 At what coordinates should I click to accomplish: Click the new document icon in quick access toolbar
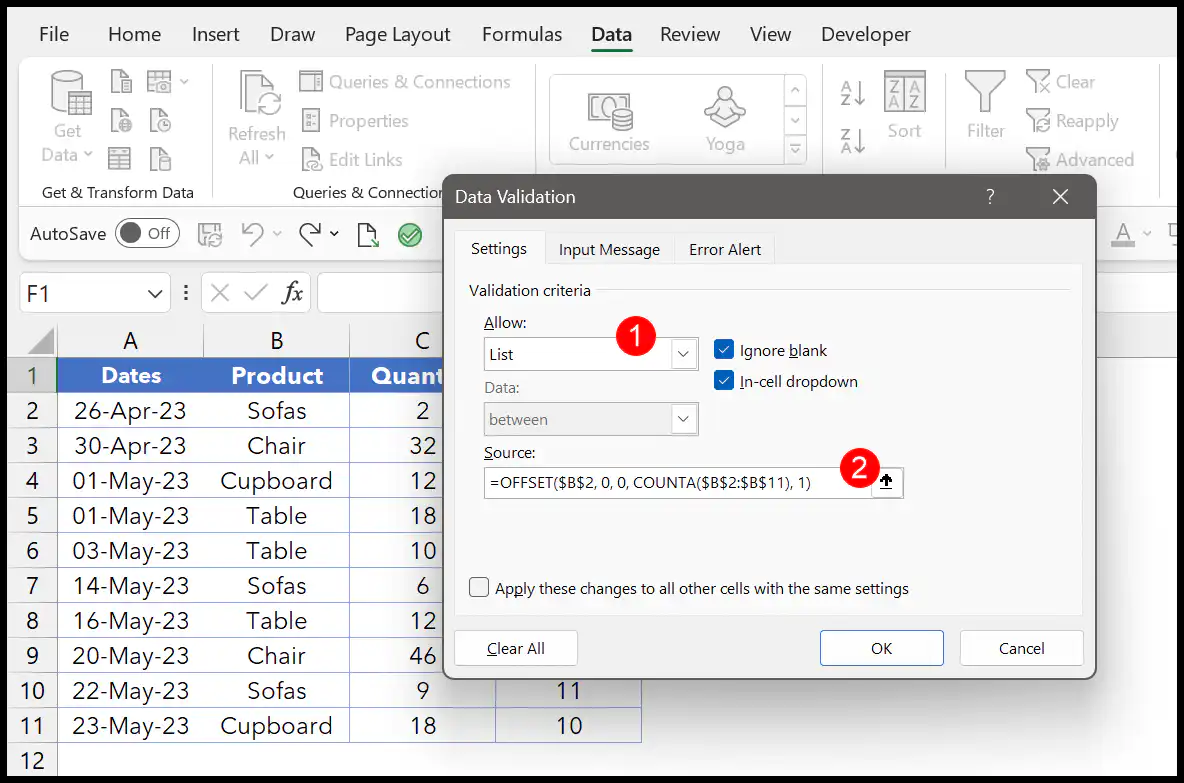click(x=368, y=235)
